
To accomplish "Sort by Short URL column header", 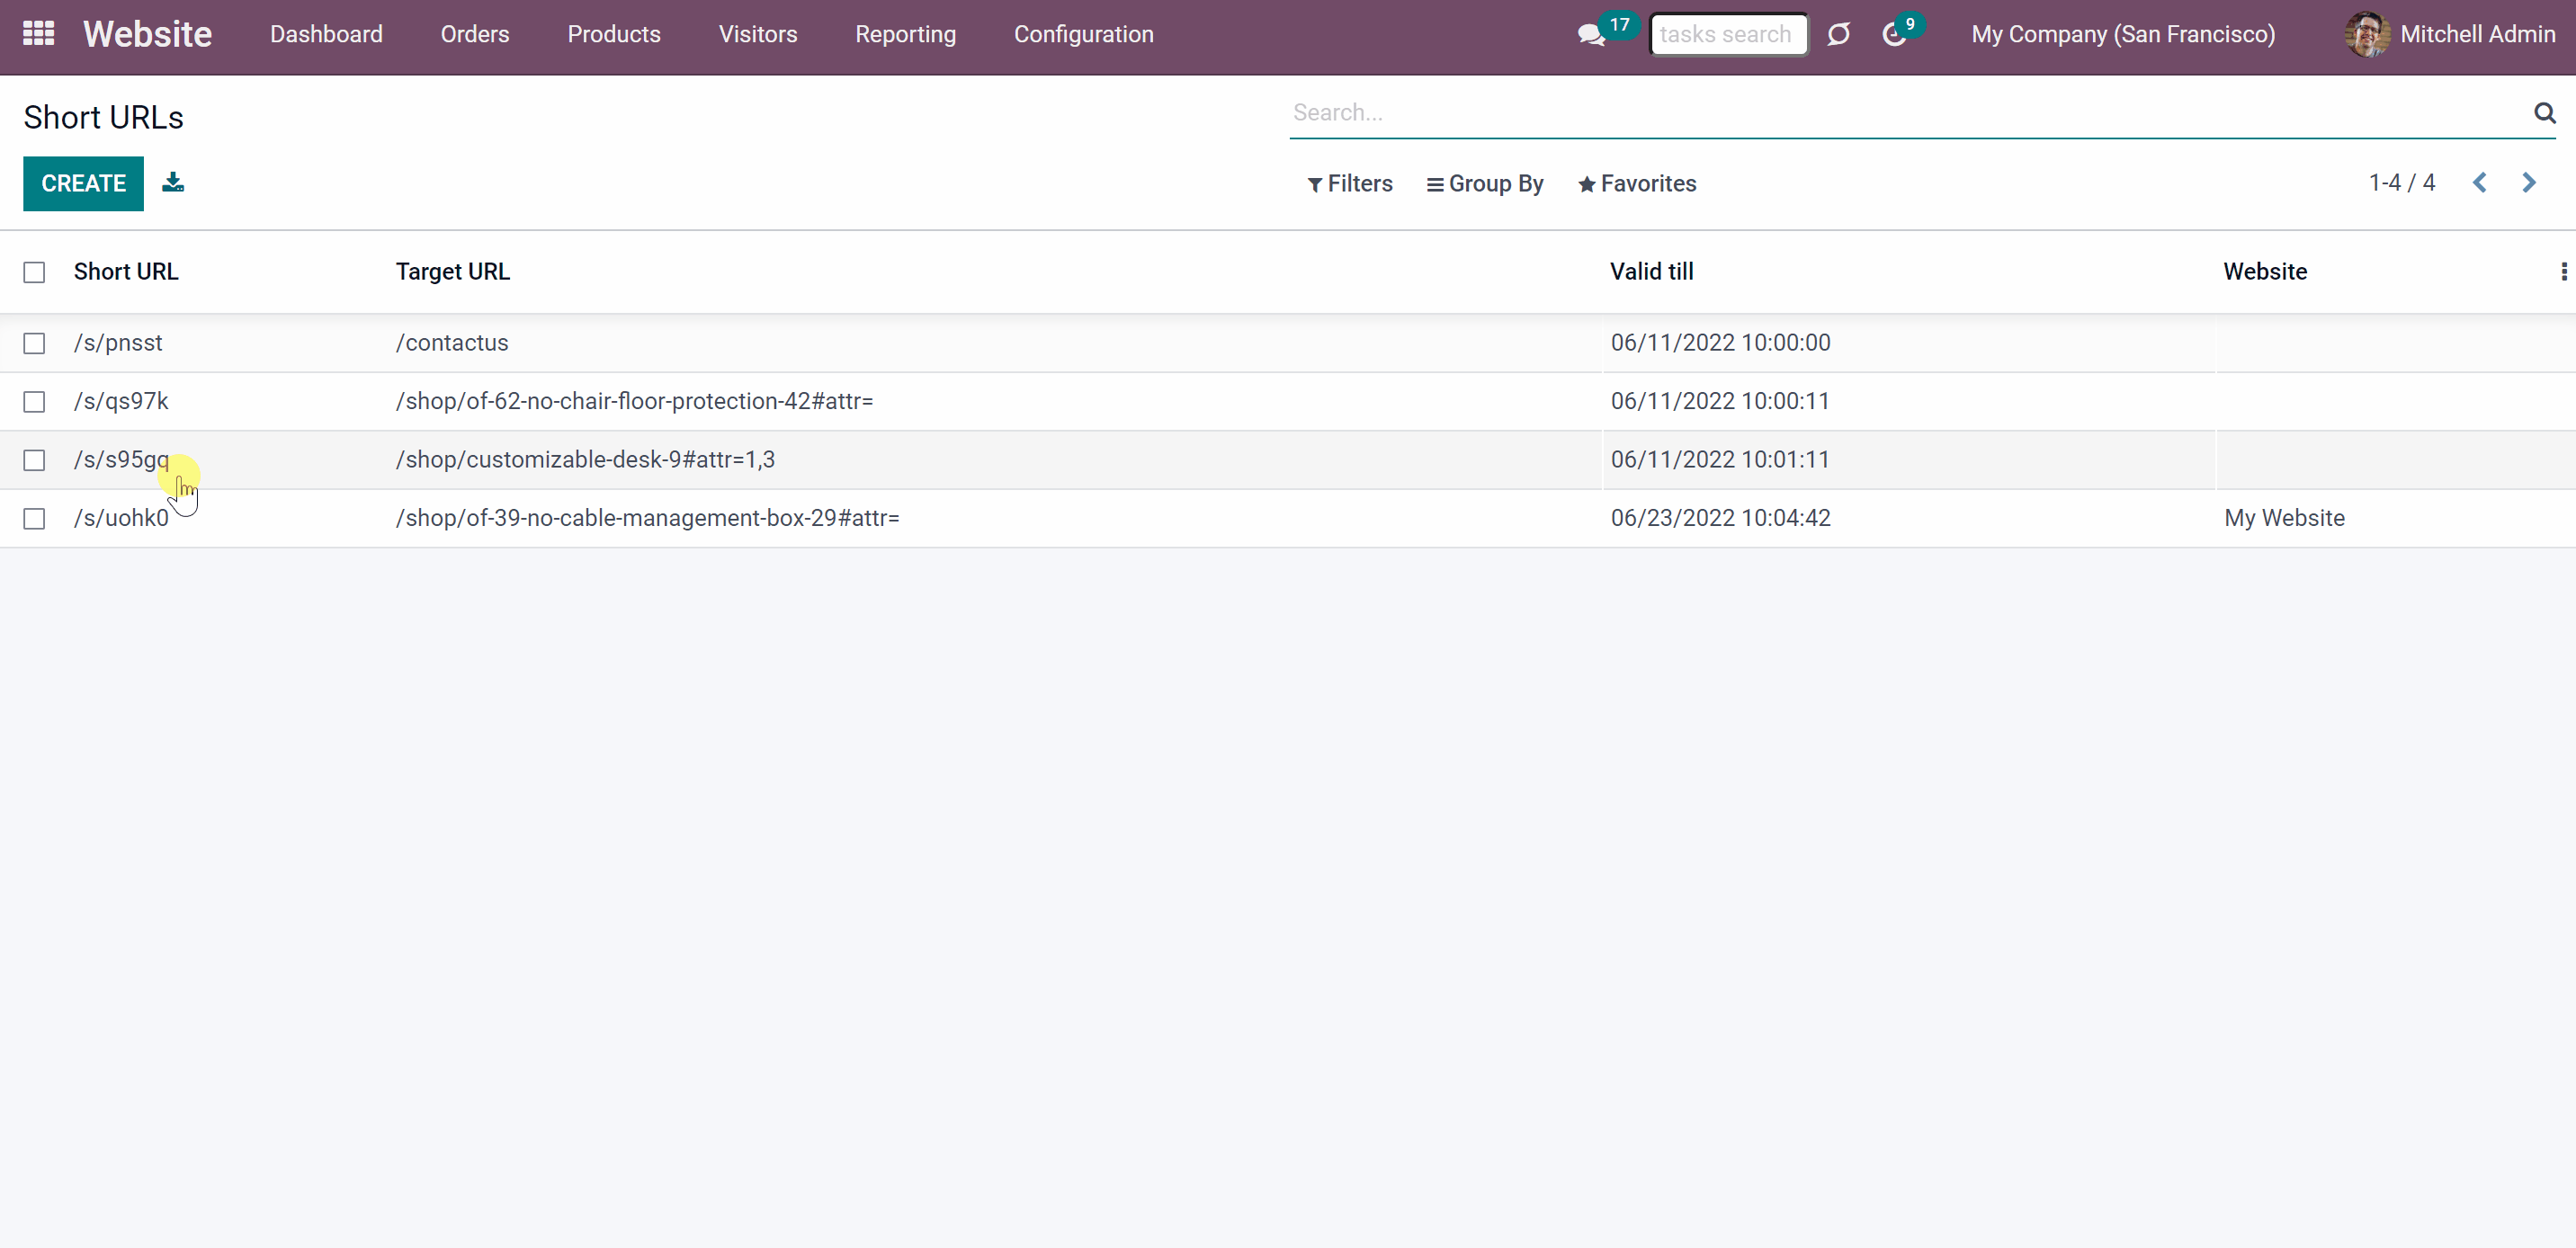I will pos(126,272).
